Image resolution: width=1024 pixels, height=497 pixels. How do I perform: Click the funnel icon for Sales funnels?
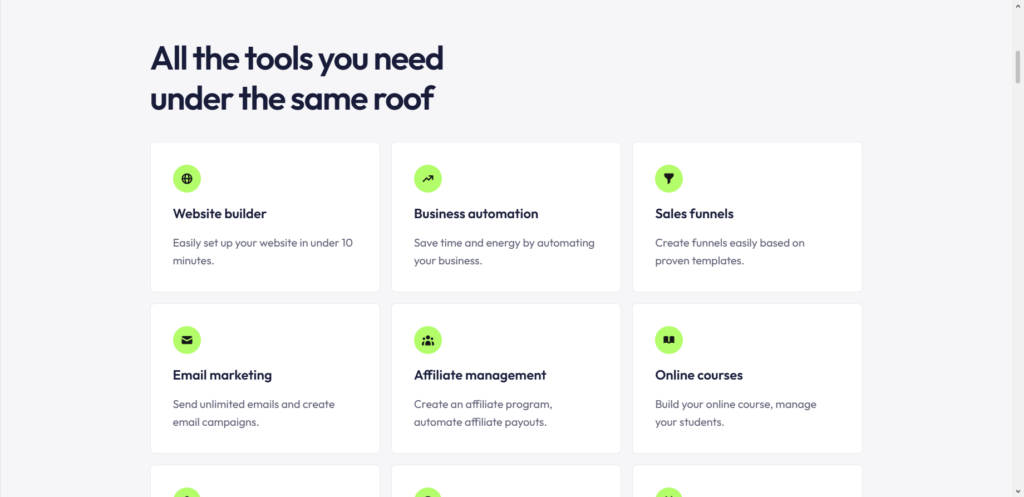(669, 179)
